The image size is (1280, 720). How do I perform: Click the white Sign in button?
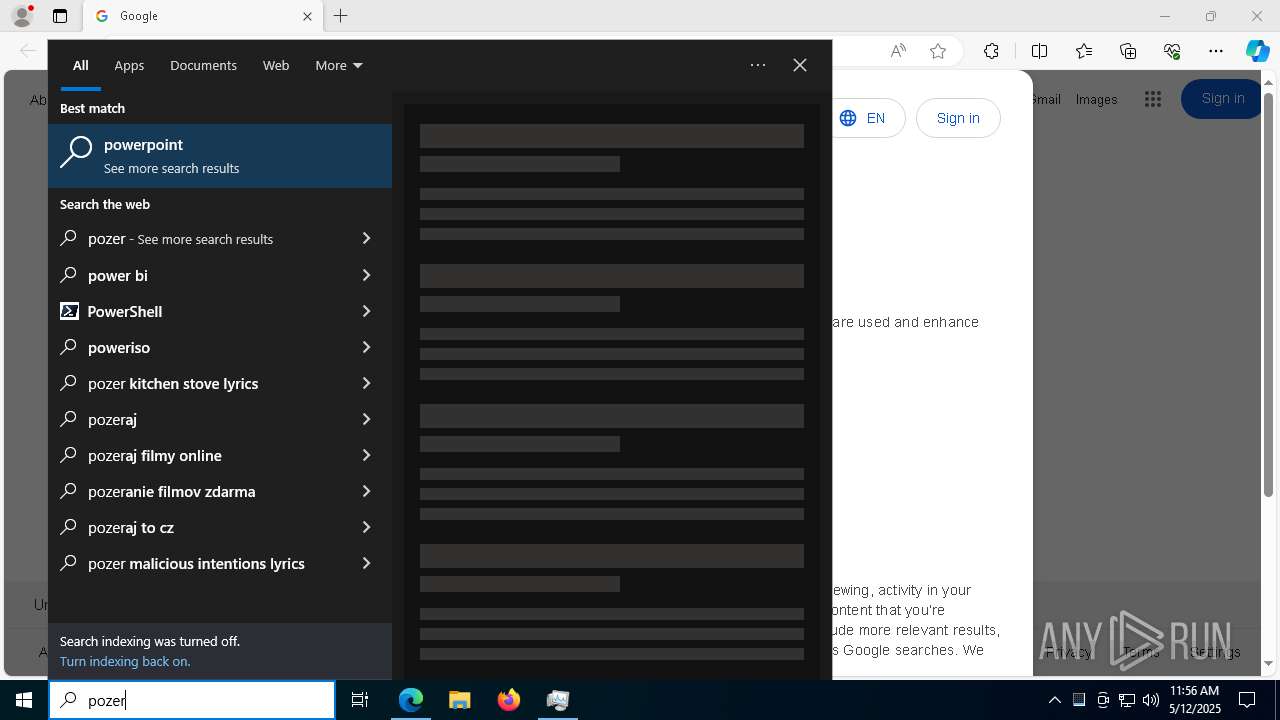[x=958, y=118]
